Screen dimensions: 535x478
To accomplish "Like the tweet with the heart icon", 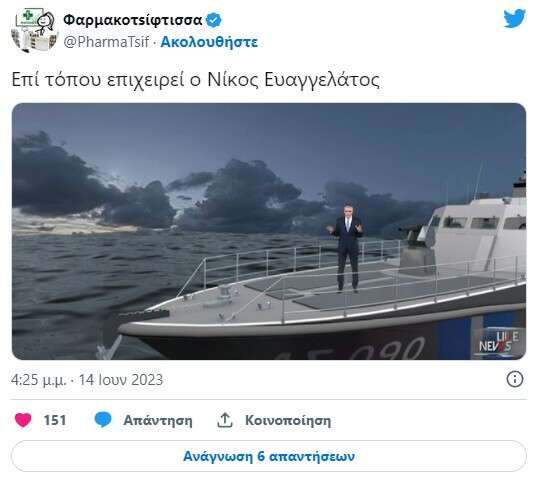I will click(x=23, y=420).
